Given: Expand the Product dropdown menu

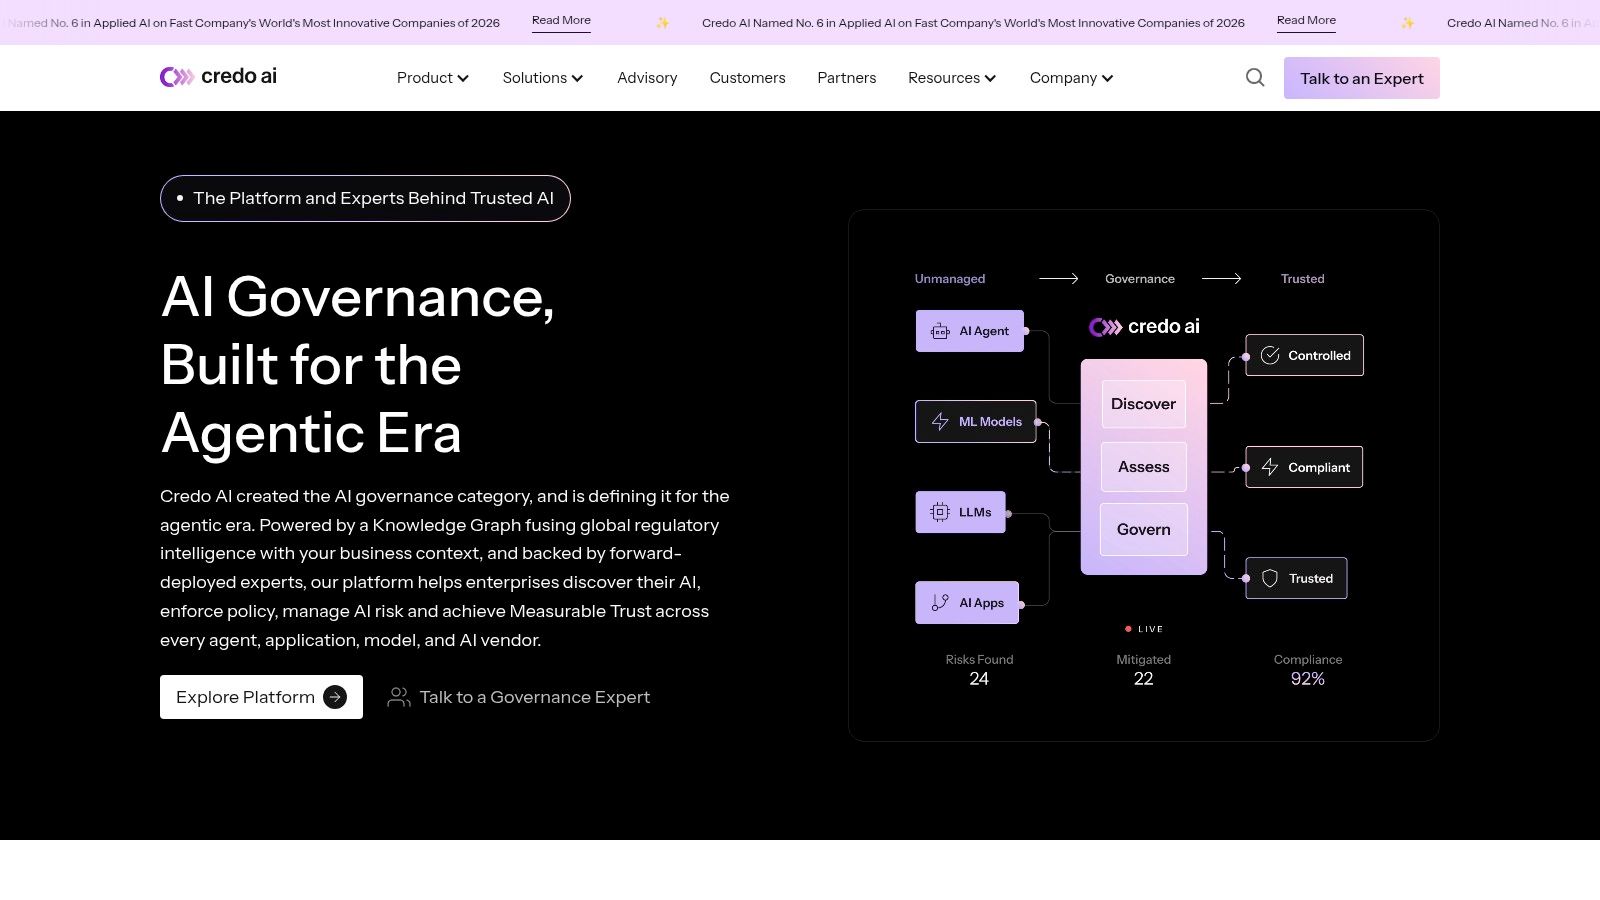Looking at the screenshot, I should tap(432, 78).
